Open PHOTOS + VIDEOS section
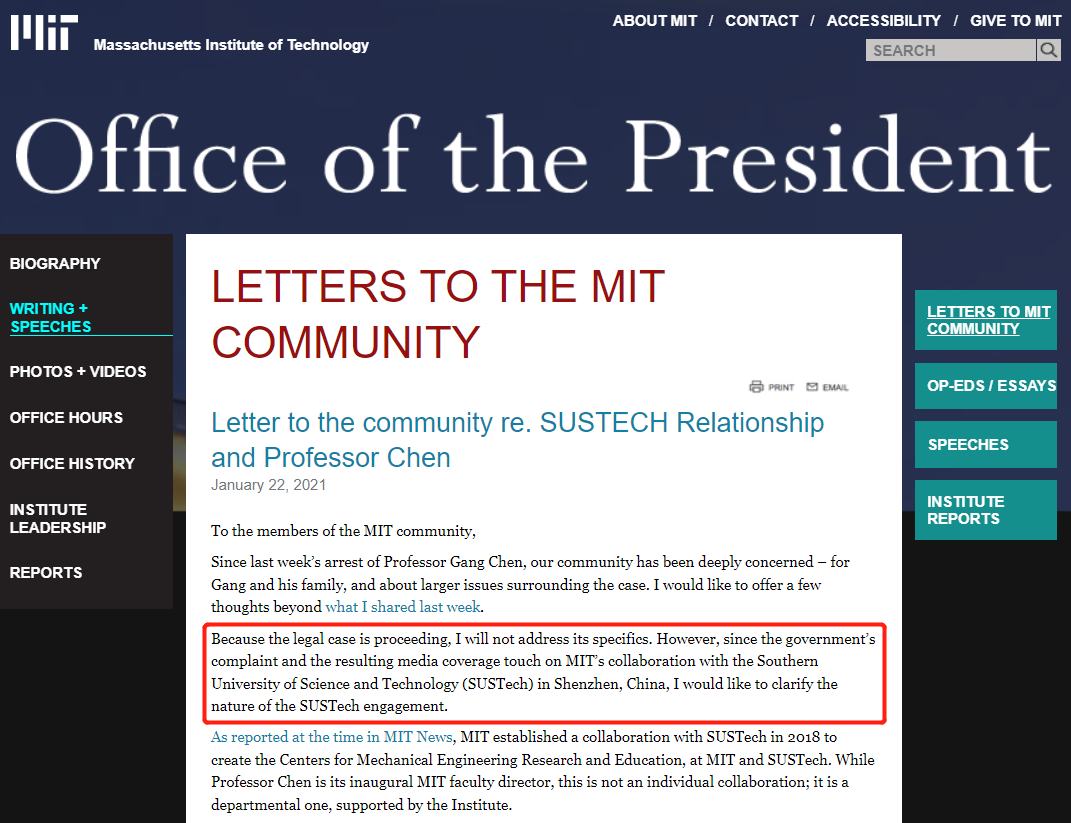Screen dimensions: 1071x823 click(78, 372)
